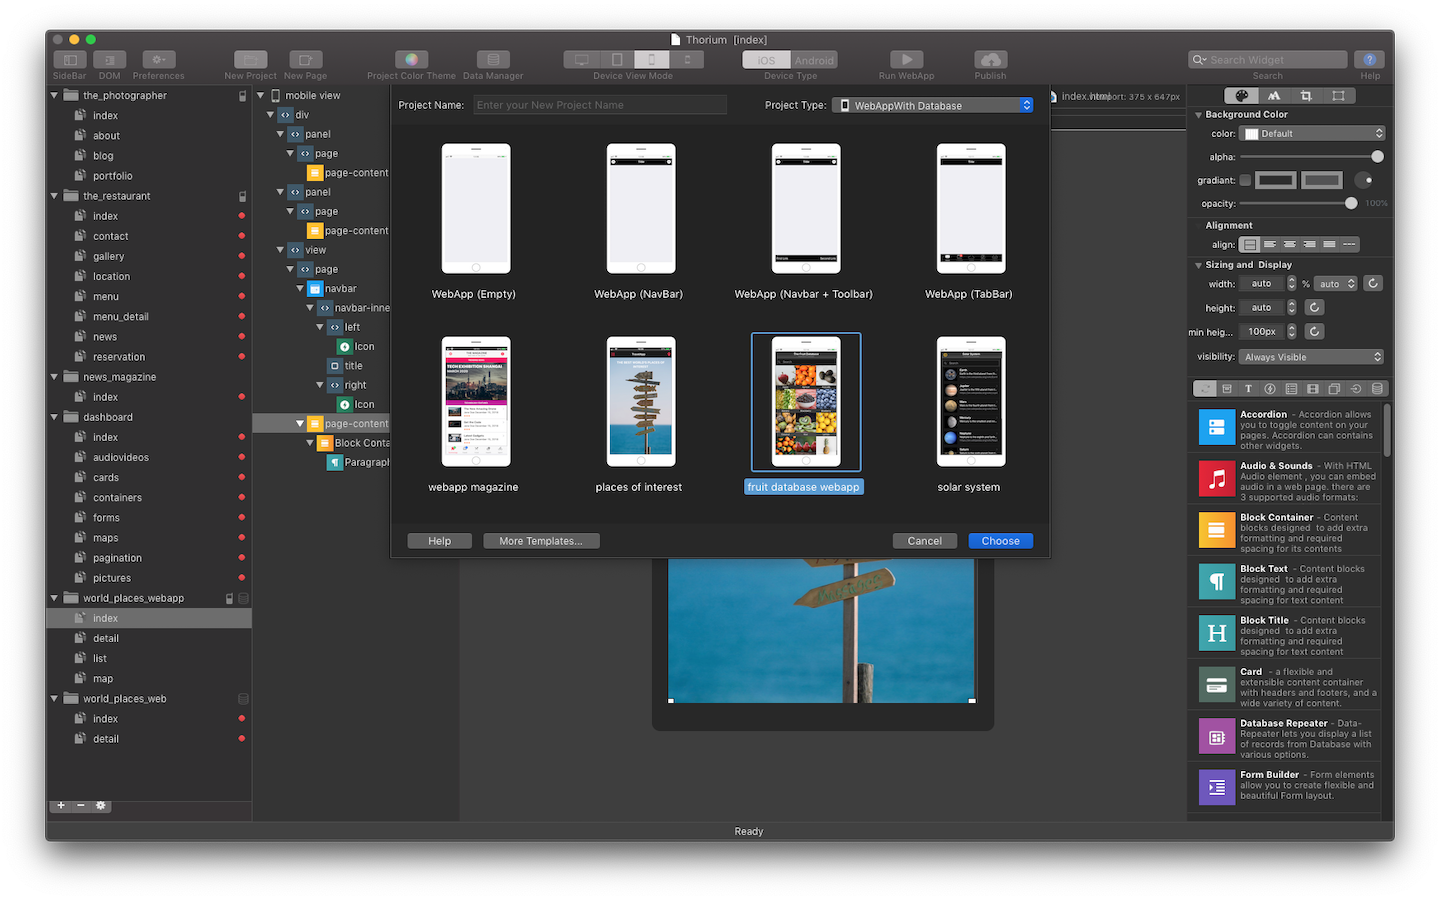Adjust the opacity slider
The image size is (1440, 900).
coord(1351,204)
